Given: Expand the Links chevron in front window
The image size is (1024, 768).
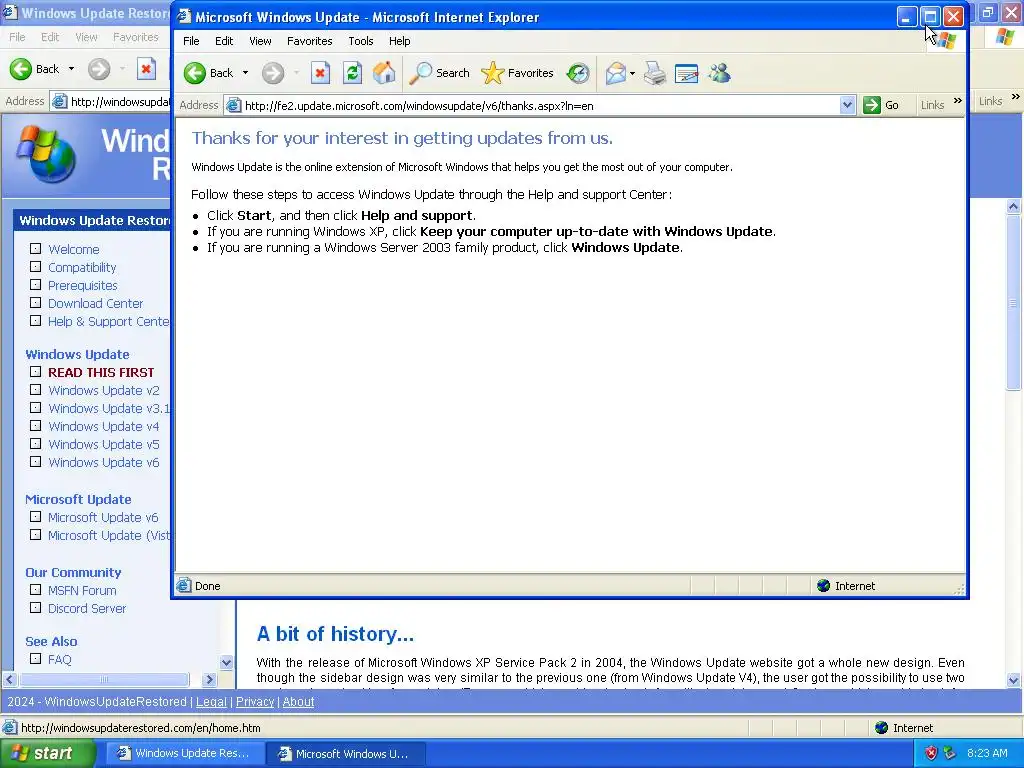Looking at the screenshot, I should [x=957, y=101].
